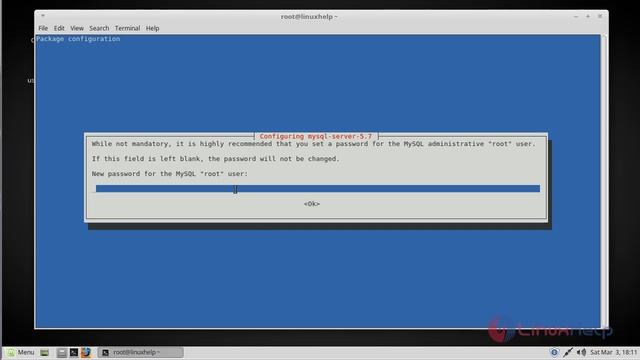640x360 pixels.
Task: Open the volume speaker tray icon
Action: [x=581, y=352]
